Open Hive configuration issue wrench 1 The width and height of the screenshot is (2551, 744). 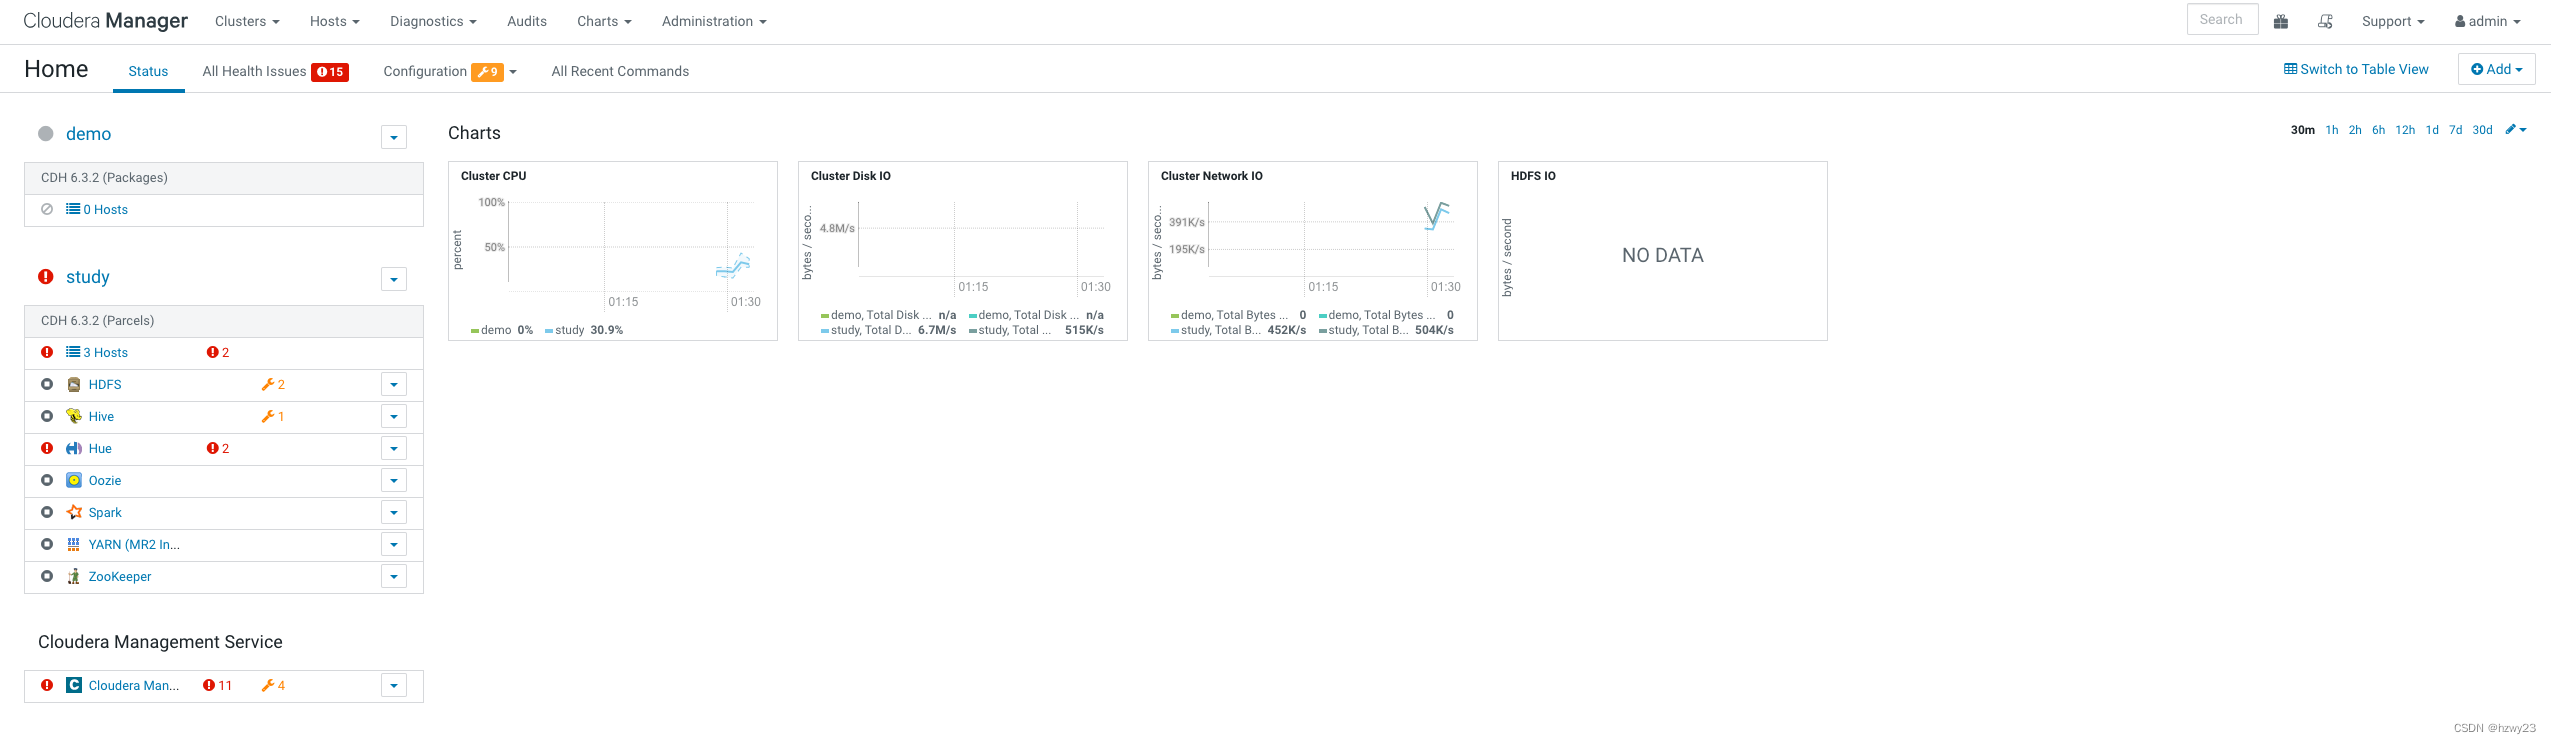point(273,417)
